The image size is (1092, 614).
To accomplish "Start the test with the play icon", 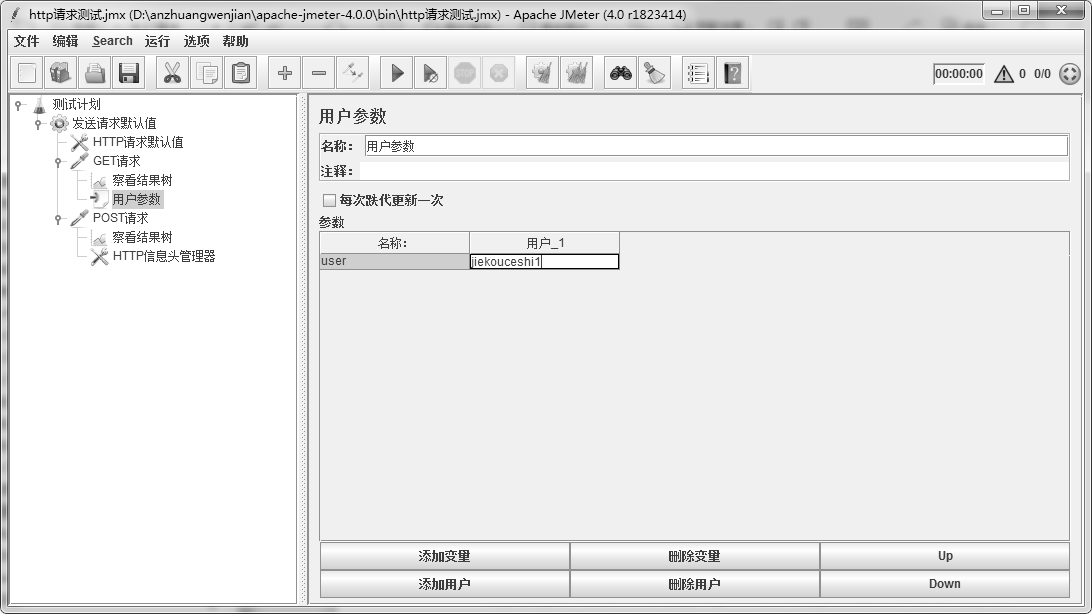I will [x=397, y=73].
